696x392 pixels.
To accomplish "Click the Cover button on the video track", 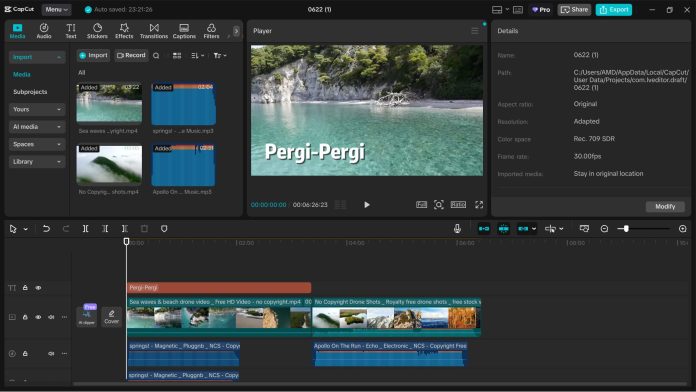I will click(x=111, y=317).
